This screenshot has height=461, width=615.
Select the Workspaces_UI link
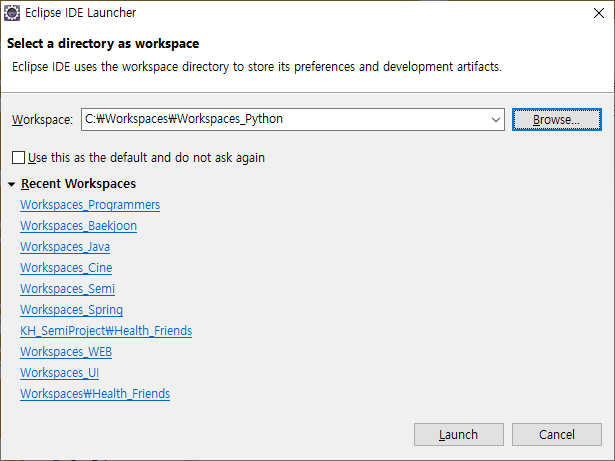pos(60,373)
